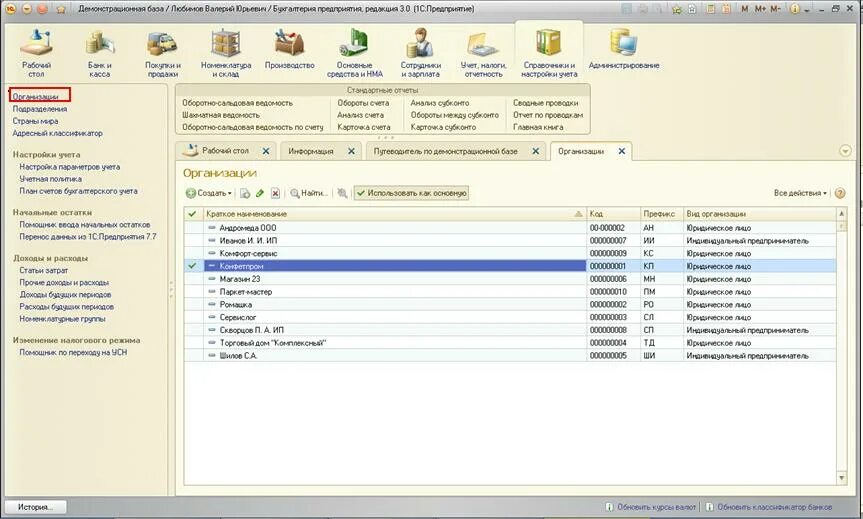Open План счетов бухгалтерского учета
The width and height of the screenshot is (863, 519).
pos(78,191)
